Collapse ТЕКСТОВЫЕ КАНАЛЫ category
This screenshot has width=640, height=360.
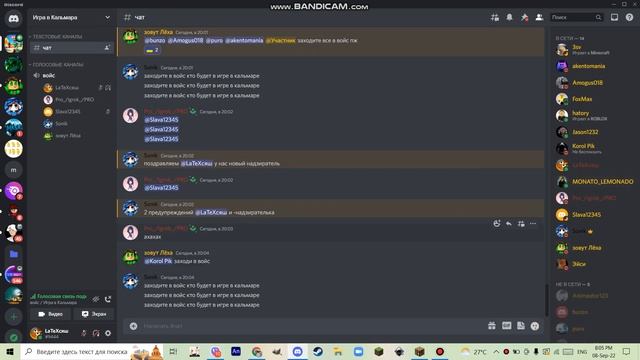click(x=56, y=37)
